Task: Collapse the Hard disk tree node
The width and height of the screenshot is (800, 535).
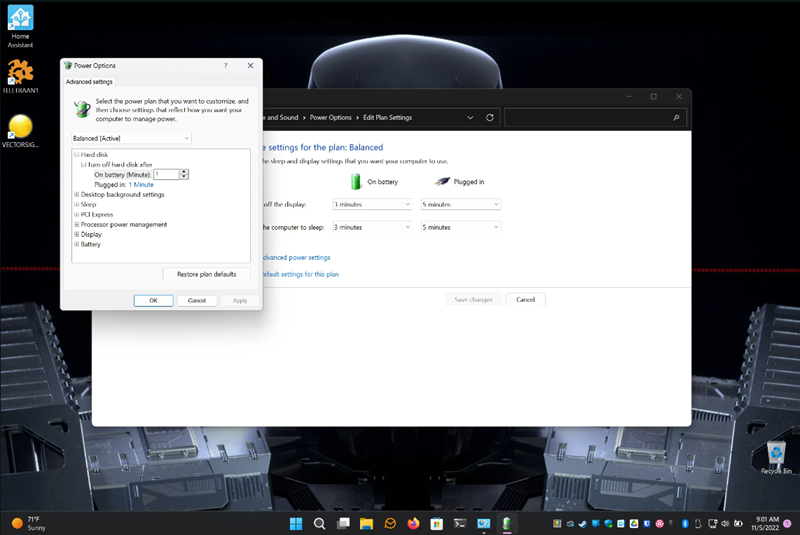Action: [77, 155]
